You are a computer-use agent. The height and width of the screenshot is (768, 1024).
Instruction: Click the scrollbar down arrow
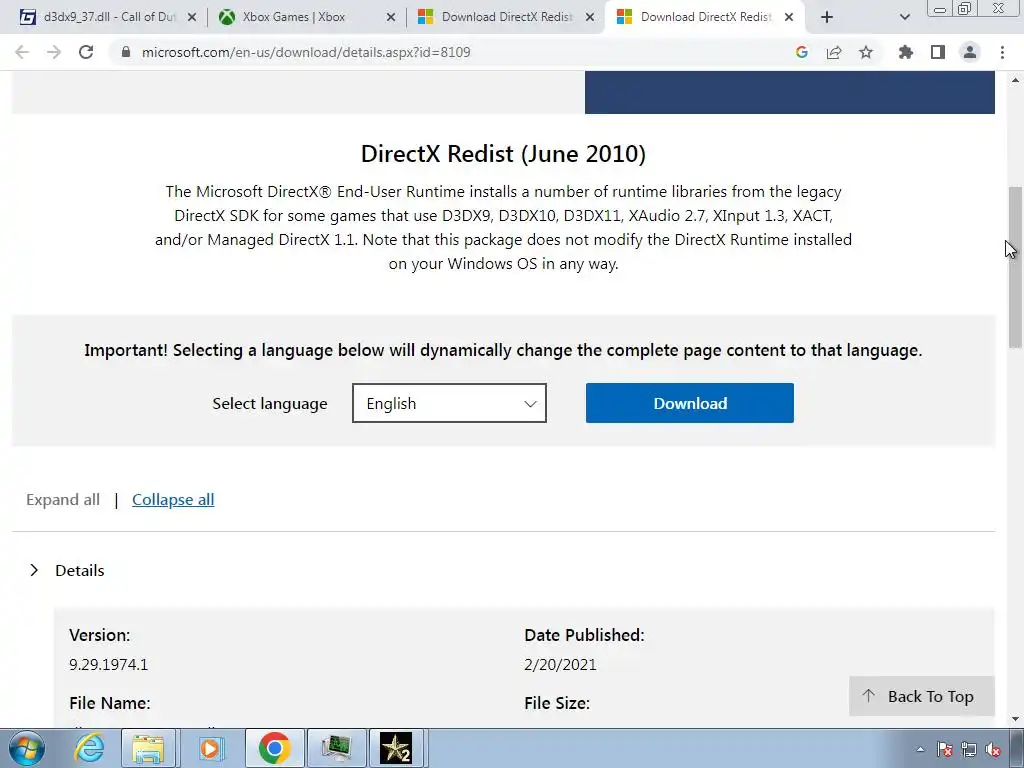point(1015,719)
